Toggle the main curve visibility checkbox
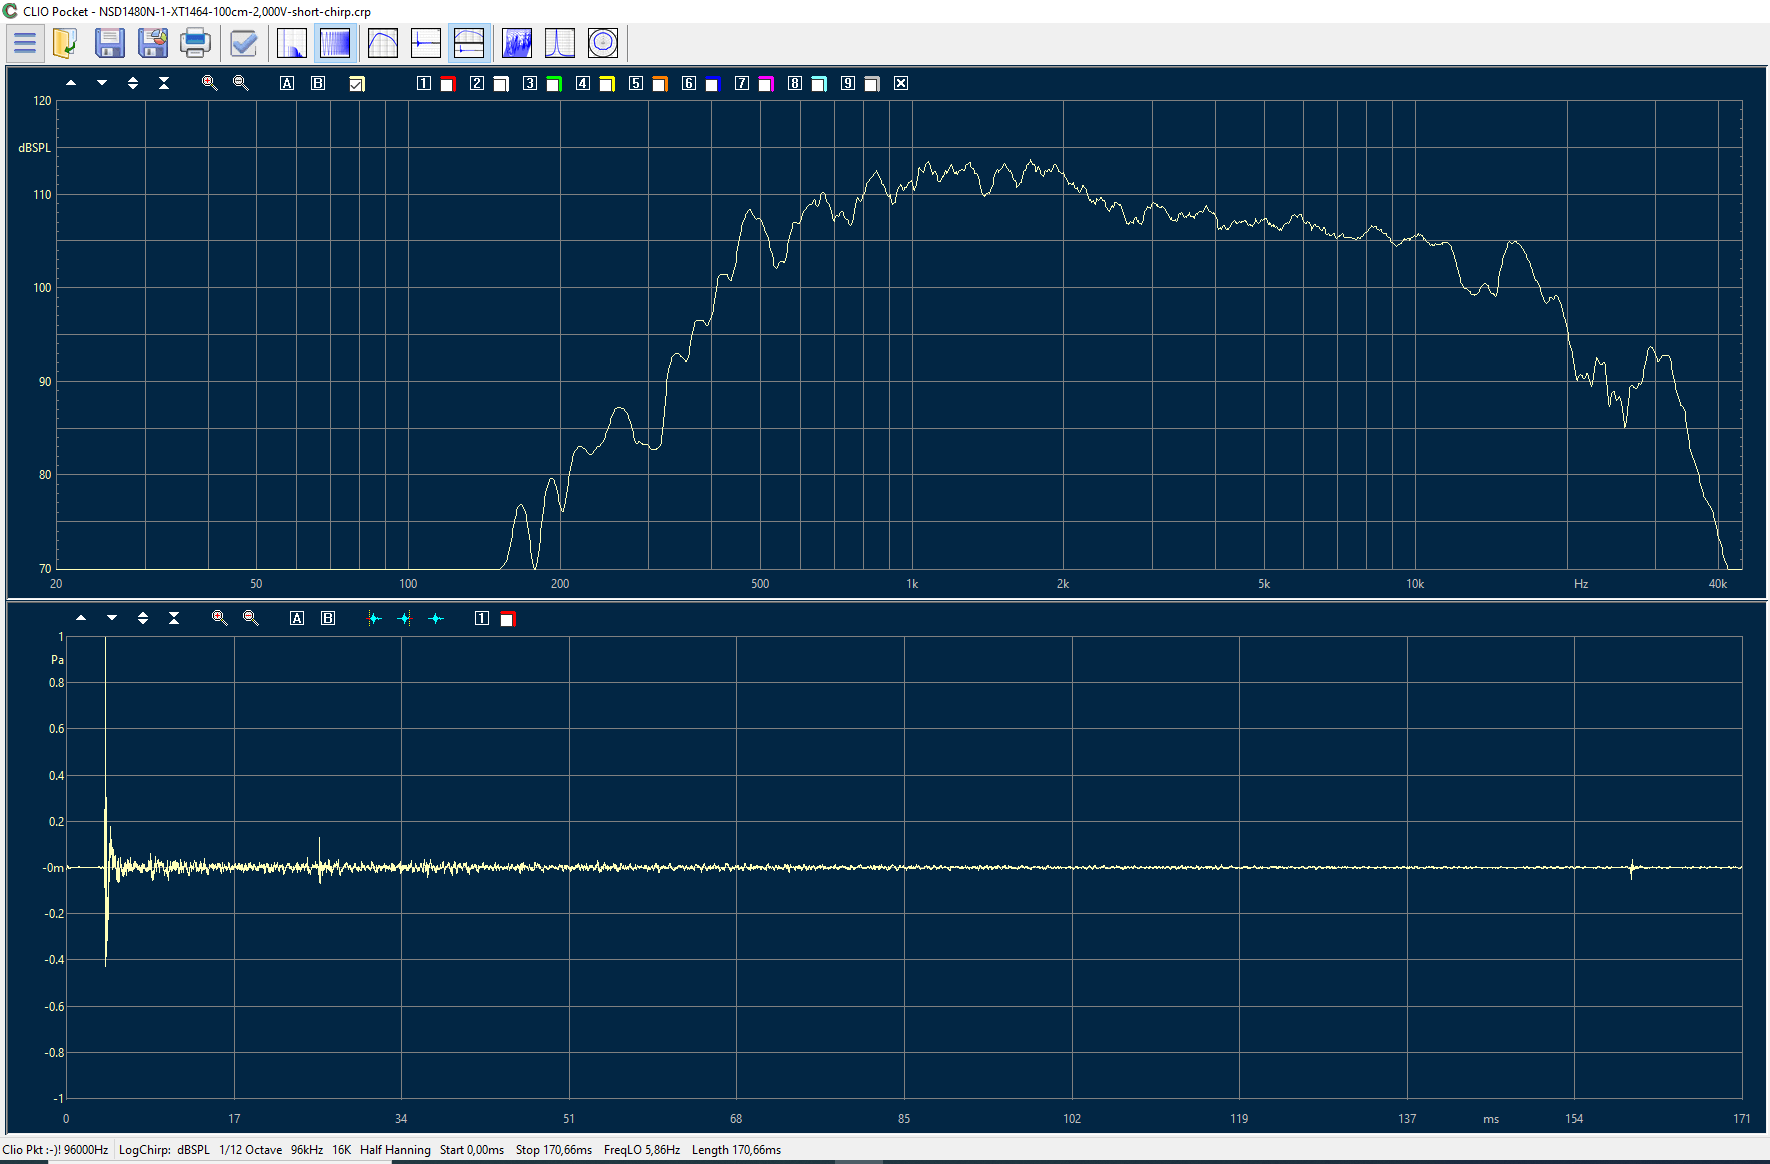 pyautogui.click(x=357, y=84)
